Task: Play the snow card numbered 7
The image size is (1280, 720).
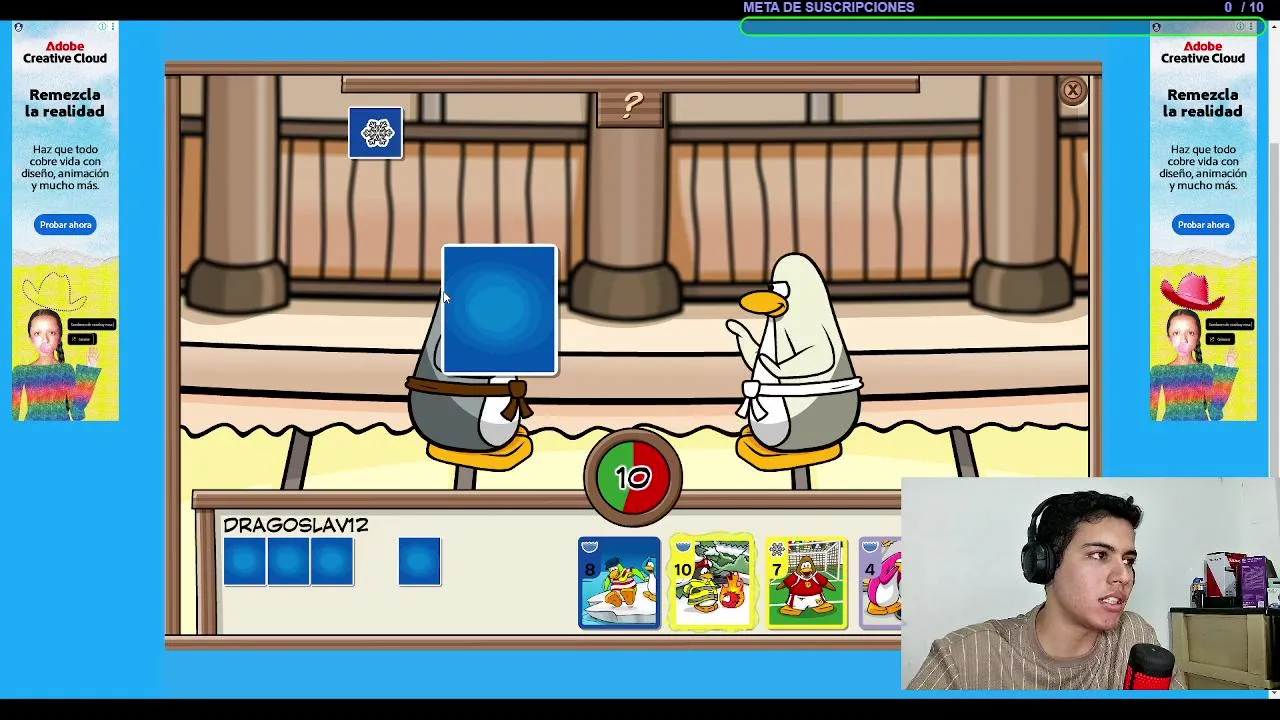Action: pos(806,583)
